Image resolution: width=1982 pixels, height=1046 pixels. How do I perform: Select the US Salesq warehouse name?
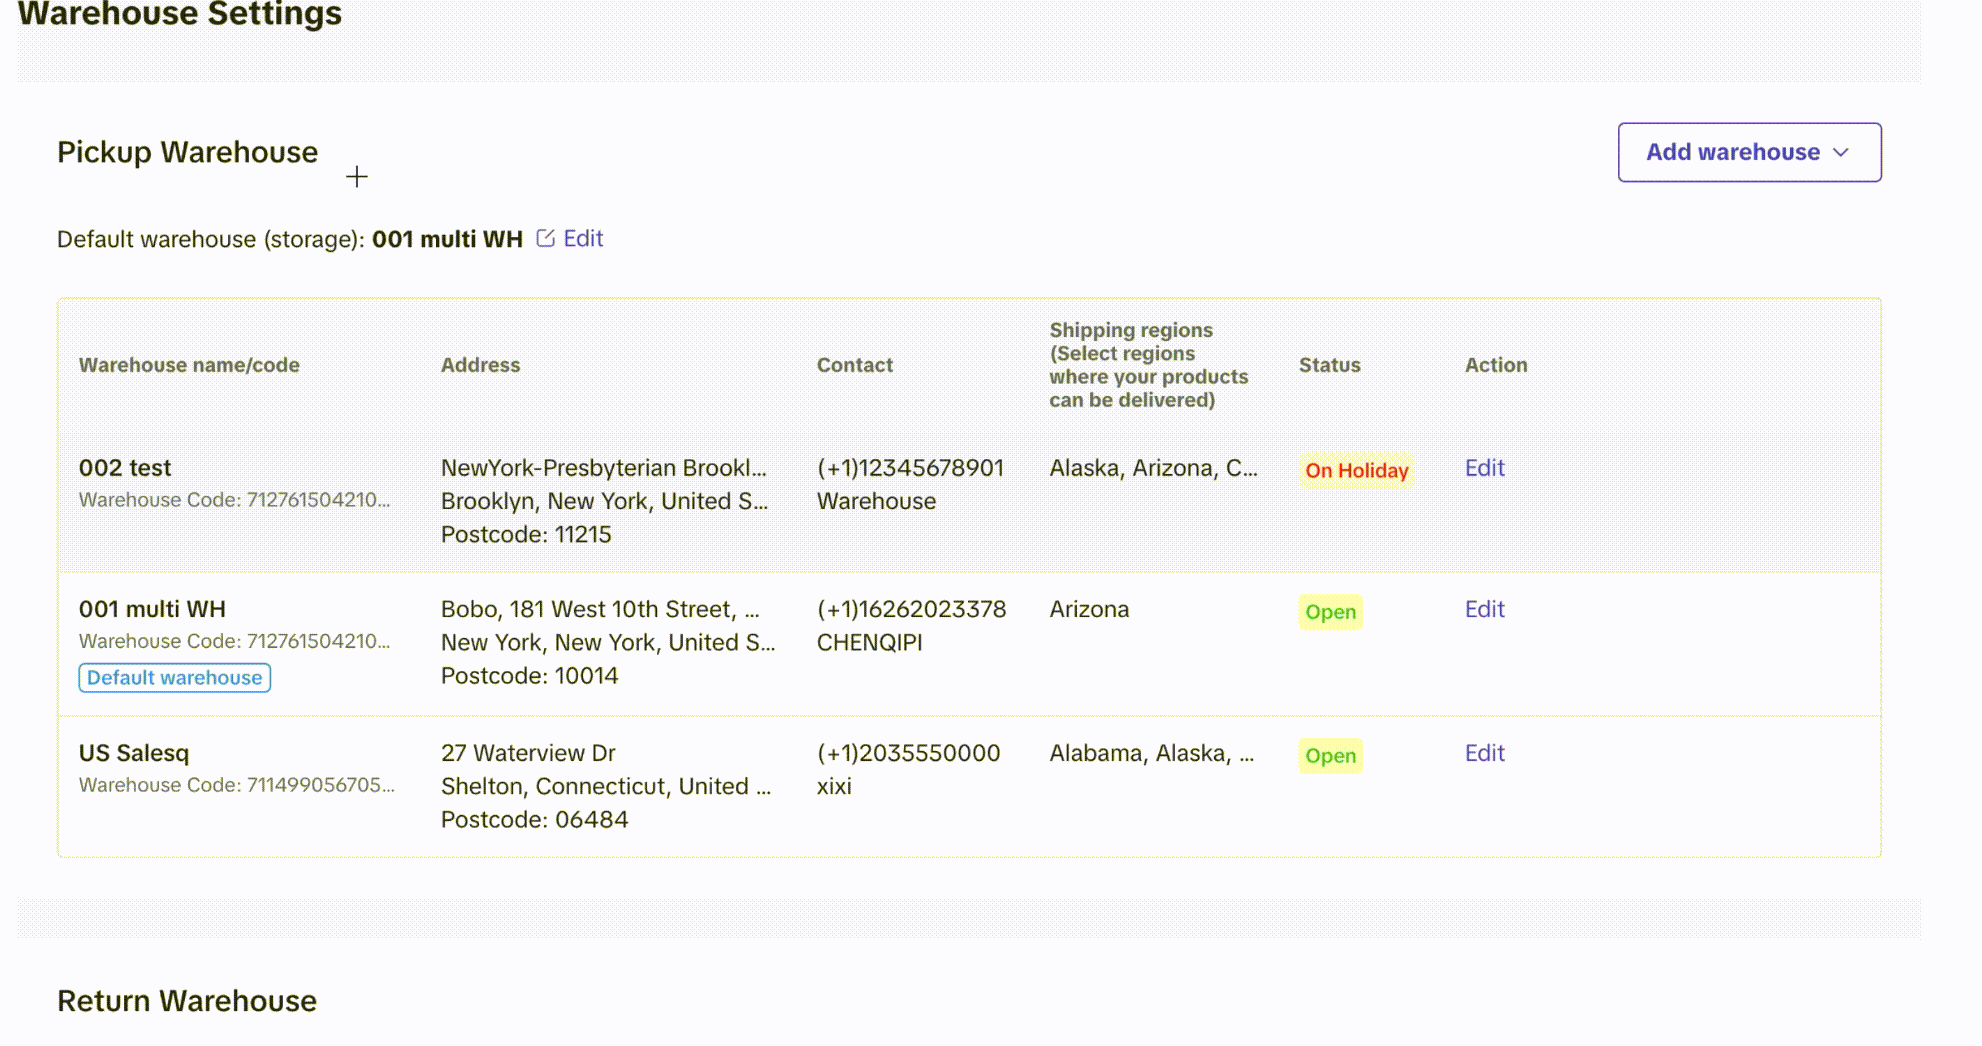coord(134,753)
